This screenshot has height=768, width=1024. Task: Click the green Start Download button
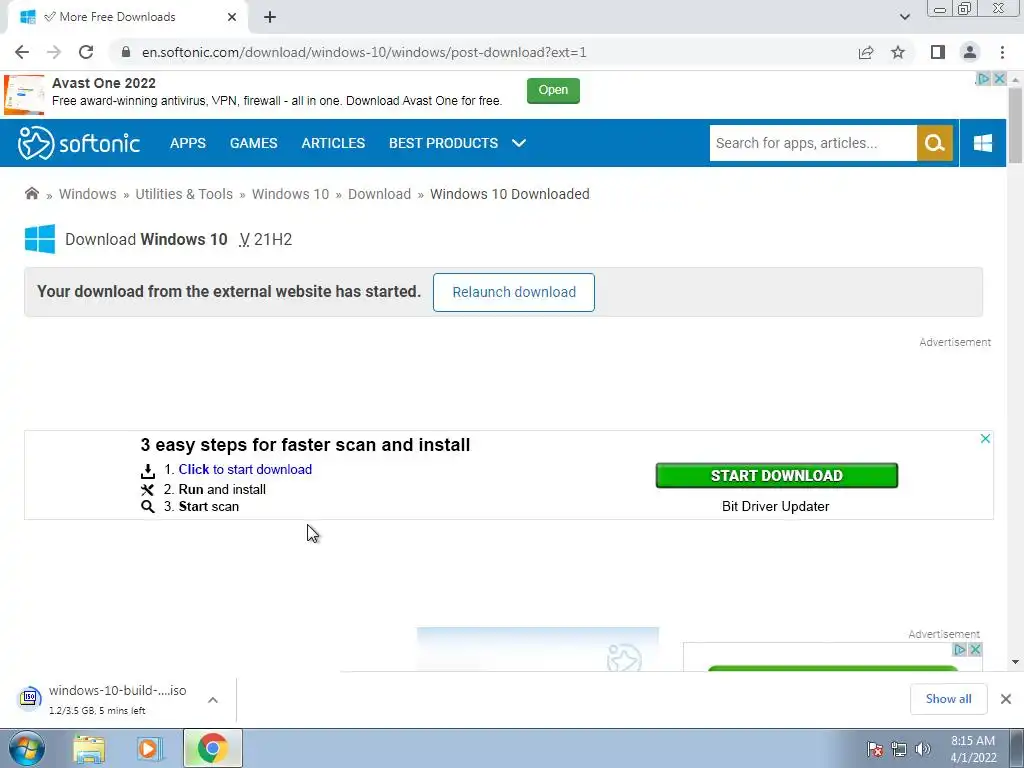pos(776,475)
